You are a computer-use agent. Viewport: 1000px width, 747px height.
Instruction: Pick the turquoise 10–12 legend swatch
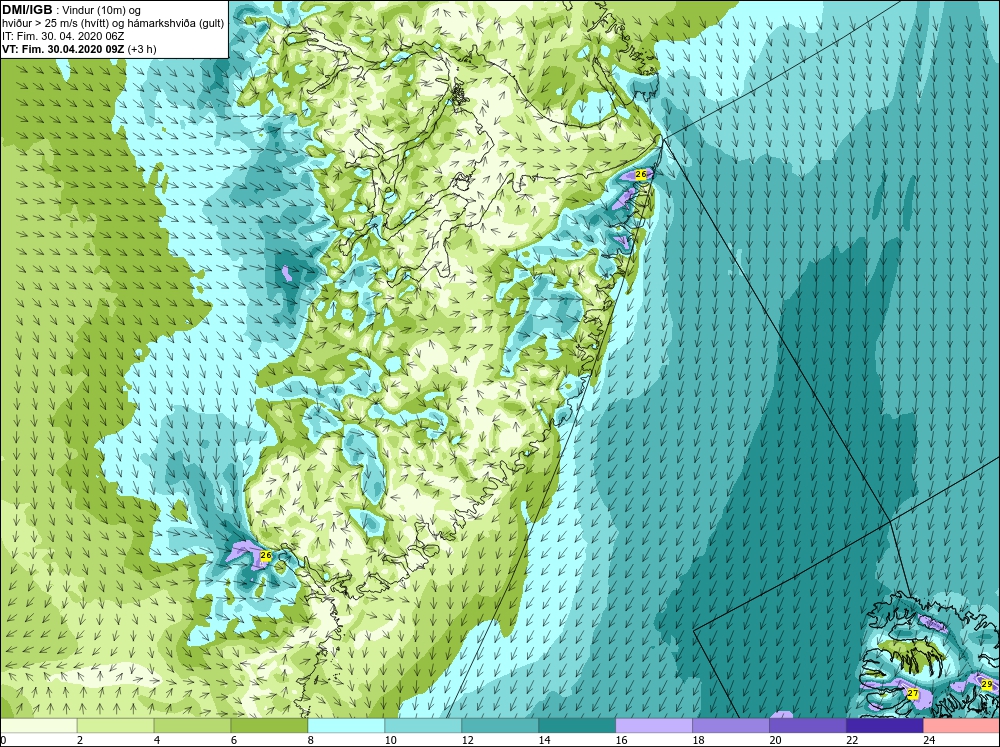click(x=423, y=726)
